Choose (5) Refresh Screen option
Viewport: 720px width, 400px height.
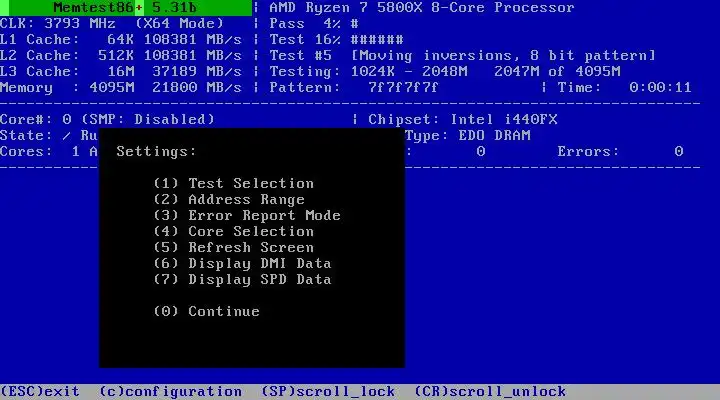234,248
